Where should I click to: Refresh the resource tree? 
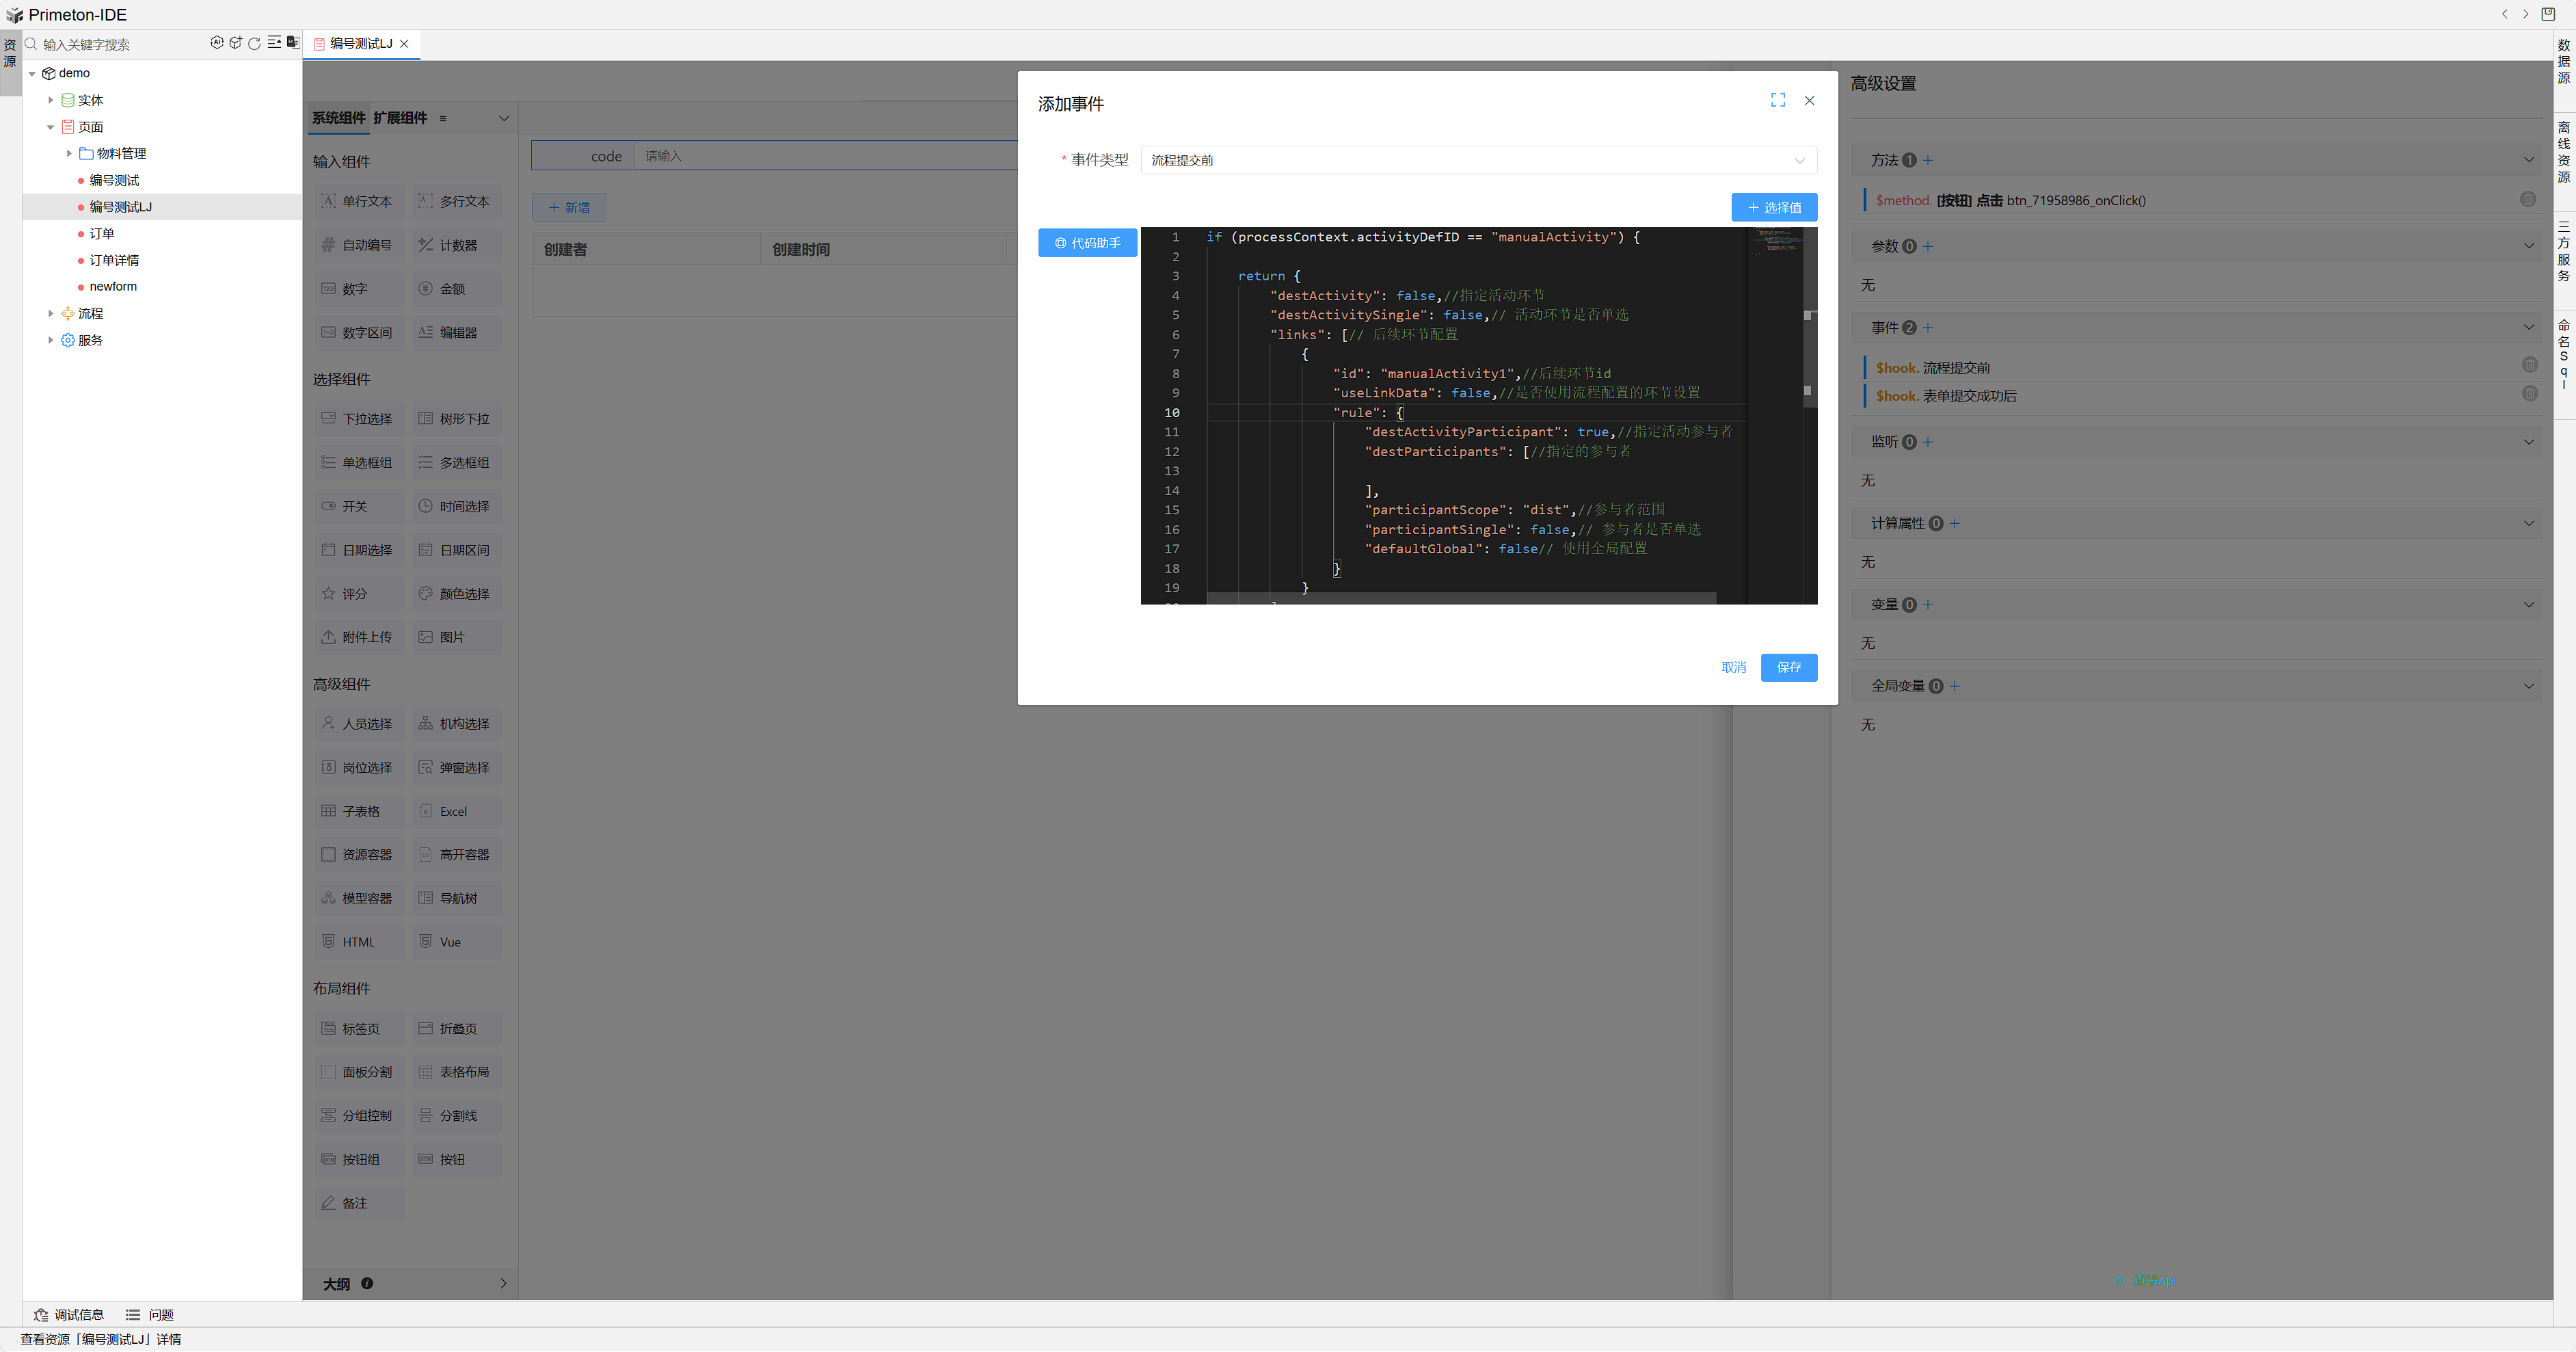pyautogui.click(x=254, y=43)
